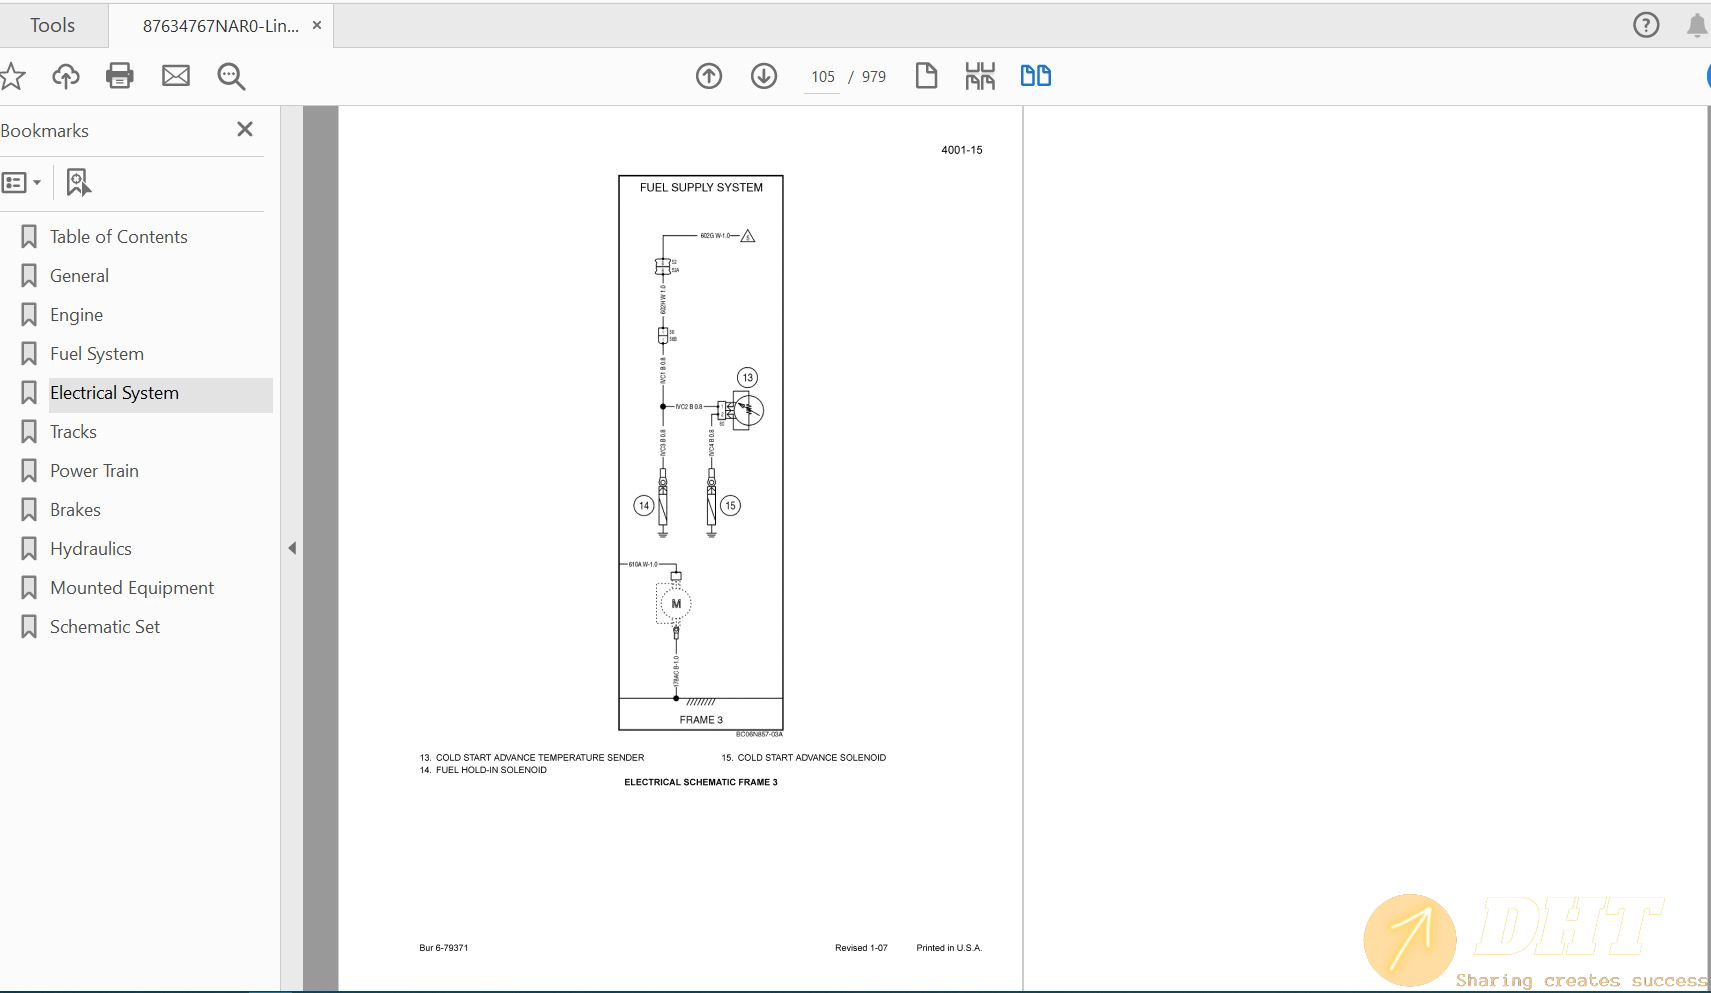
Task: Click the single page view icon
Action: pos(926,76)
